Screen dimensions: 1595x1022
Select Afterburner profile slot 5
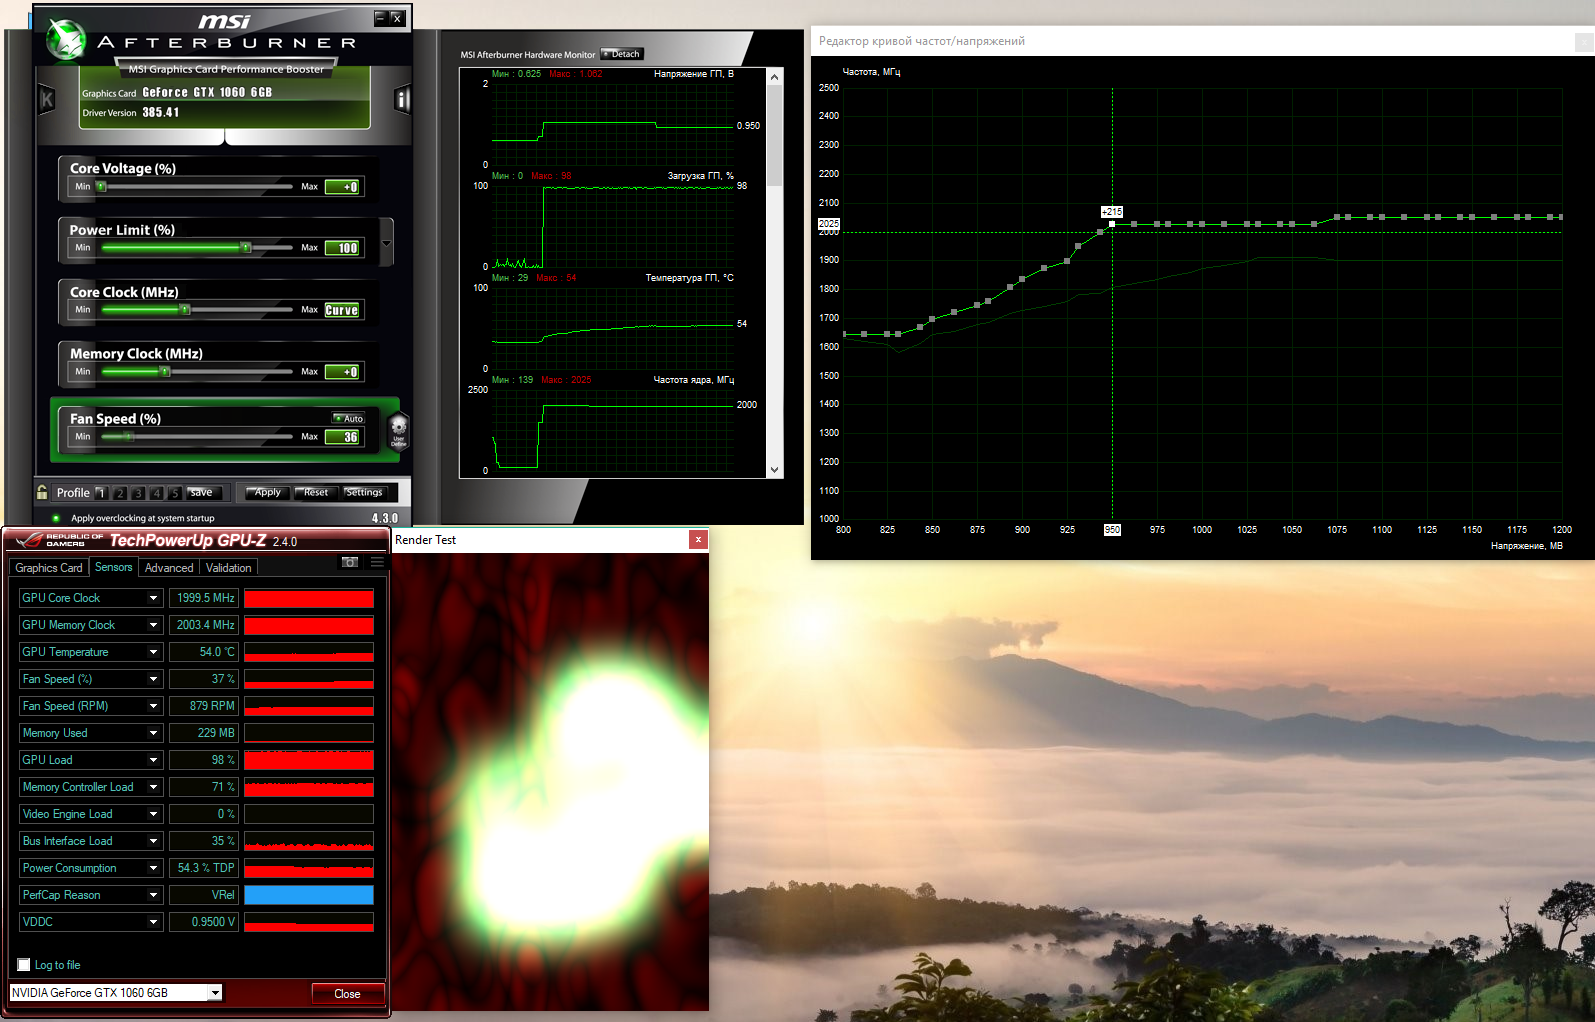174,493
